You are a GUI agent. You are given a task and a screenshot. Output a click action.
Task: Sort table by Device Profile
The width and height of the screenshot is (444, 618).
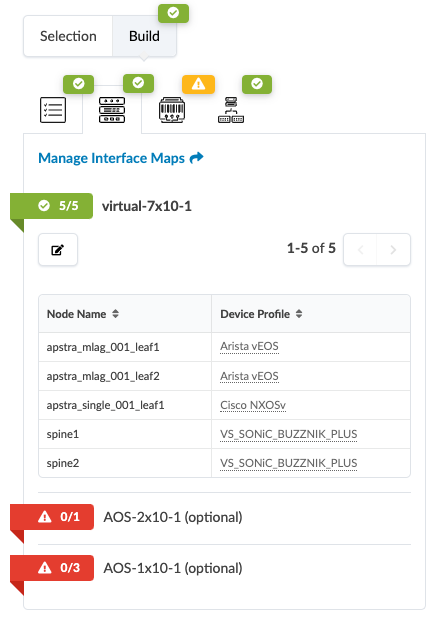pos(299,314)
